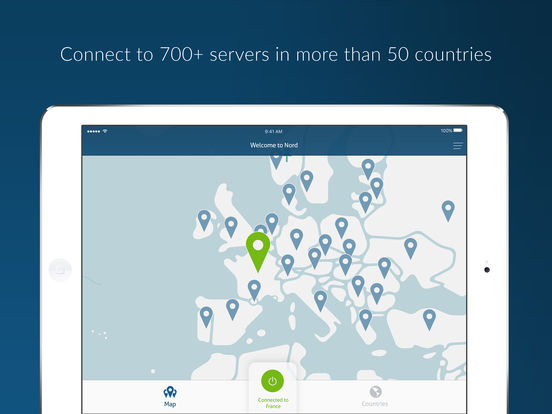
Task: Select the Russia server pin
Action: (x=448, y=211)
